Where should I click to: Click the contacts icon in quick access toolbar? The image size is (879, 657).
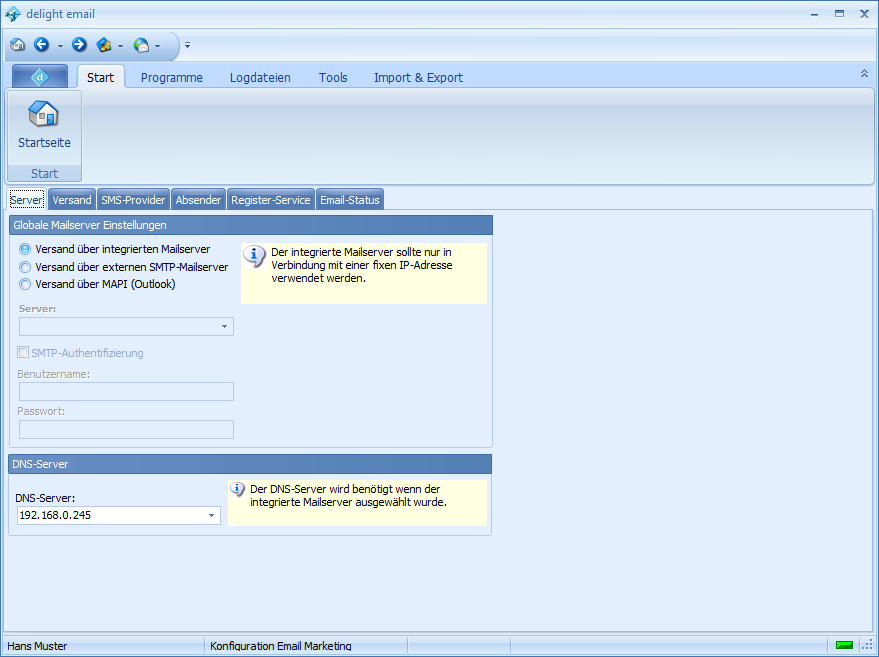coord(104,45)
